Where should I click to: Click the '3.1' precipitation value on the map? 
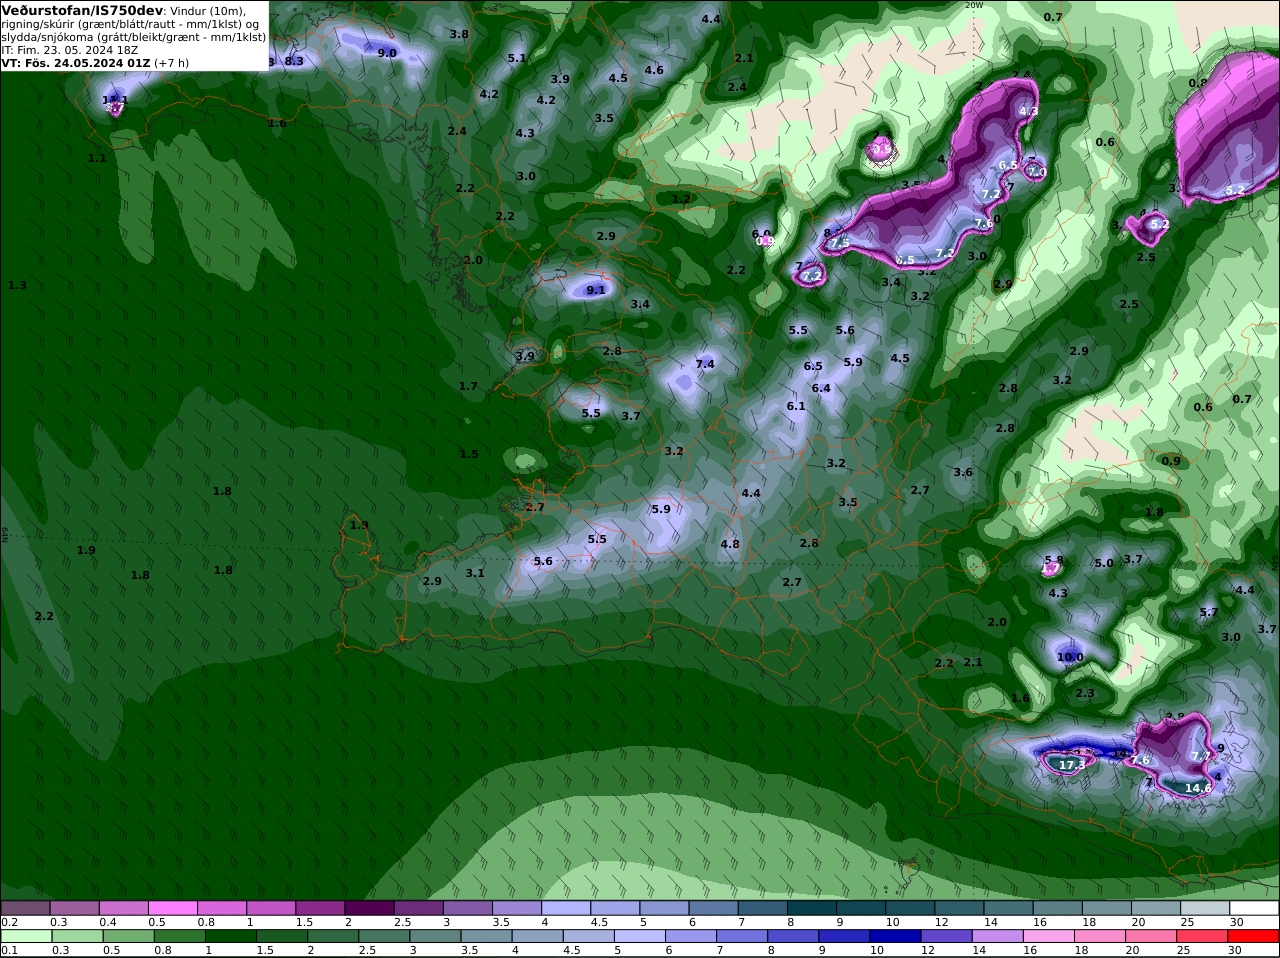point(475,573)
